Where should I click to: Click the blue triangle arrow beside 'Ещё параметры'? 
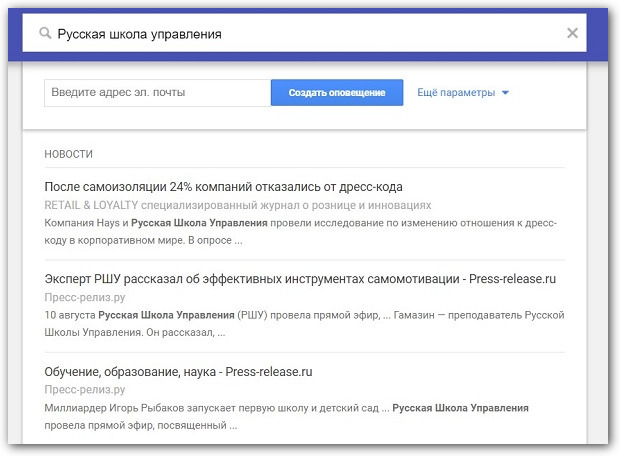pos(505,93)
